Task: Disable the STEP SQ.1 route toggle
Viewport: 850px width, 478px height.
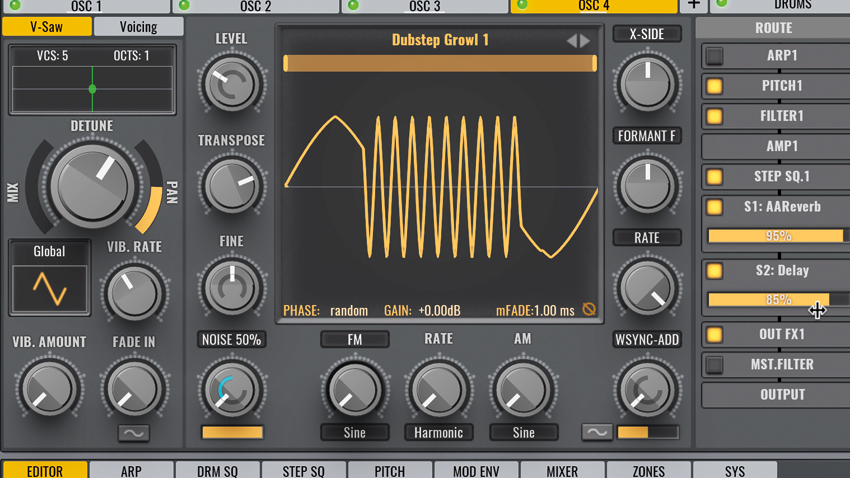Action: pos(714,177)
